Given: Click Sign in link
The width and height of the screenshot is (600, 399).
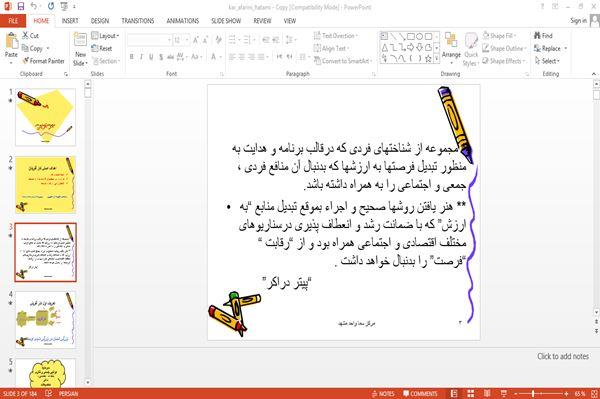Looking at the screenshot, I should (x=578, y=21).
